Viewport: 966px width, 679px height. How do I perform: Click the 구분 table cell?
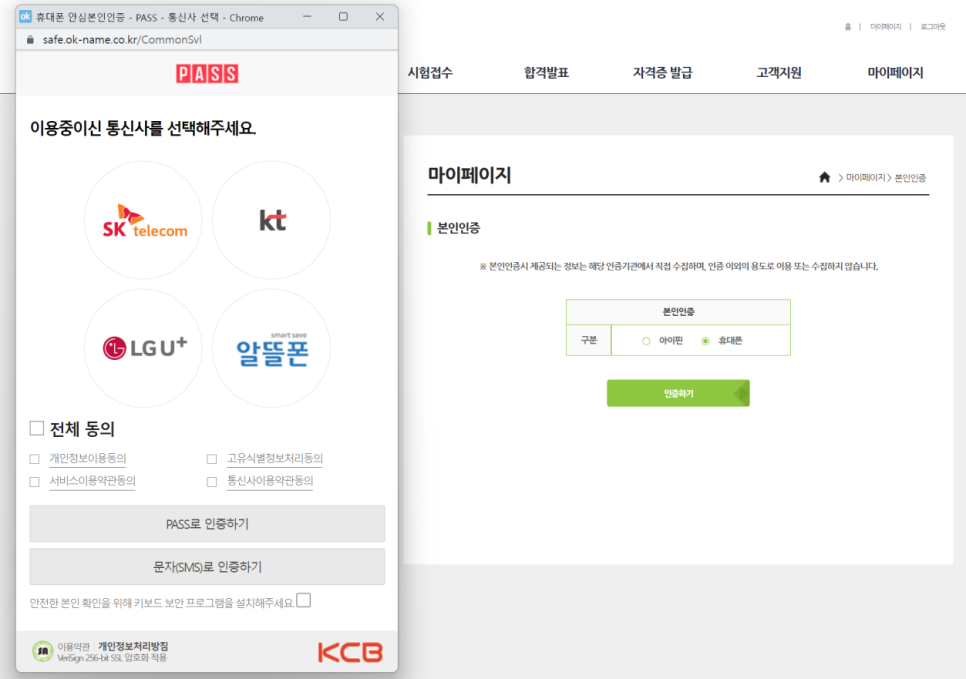pyautogui.click(x=589, y=340)
